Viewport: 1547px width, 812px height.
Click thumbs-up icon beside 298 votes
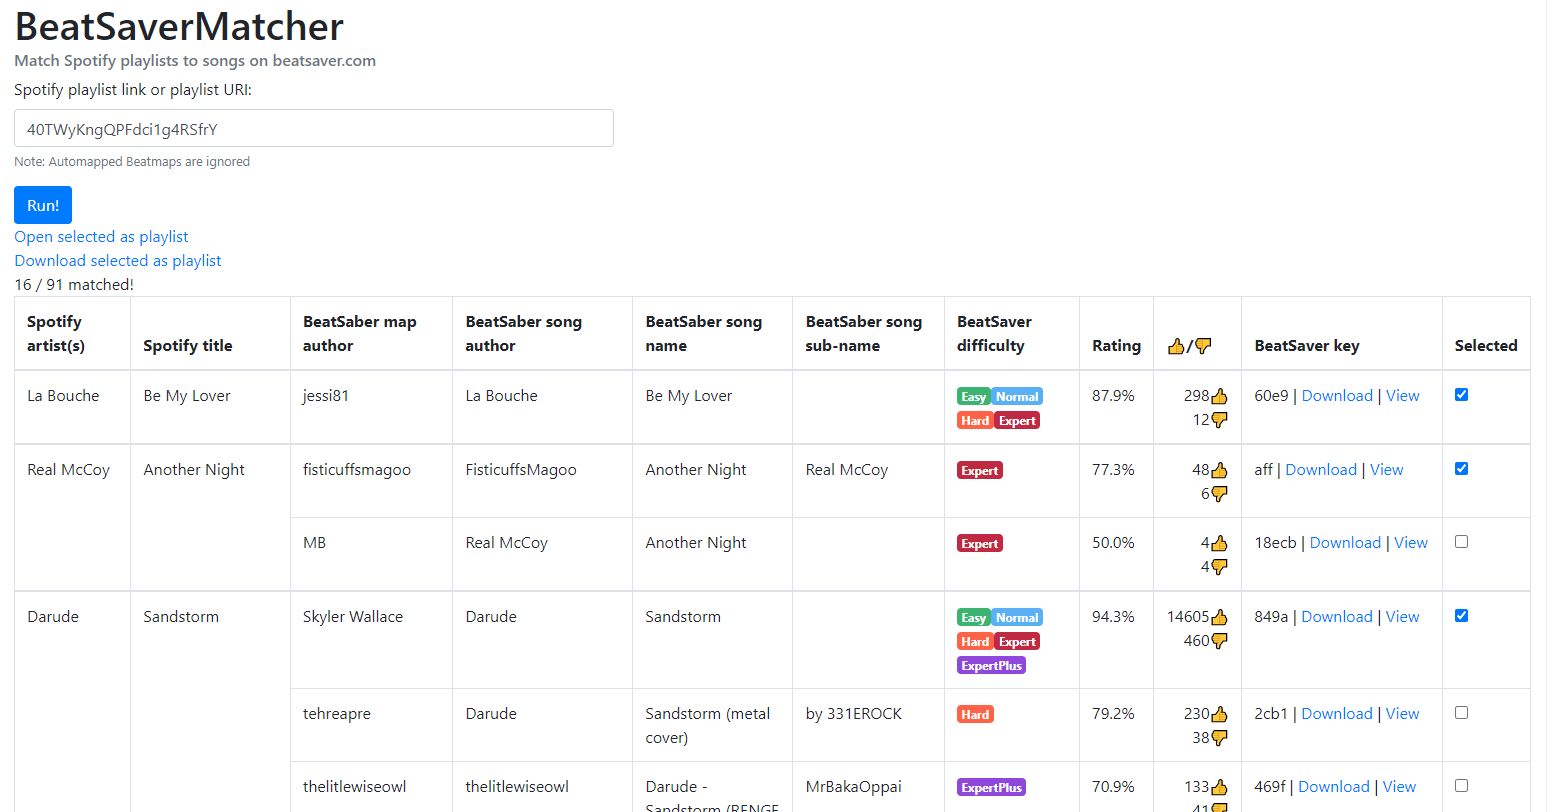pyautogui.click(x=1219, y=396)
